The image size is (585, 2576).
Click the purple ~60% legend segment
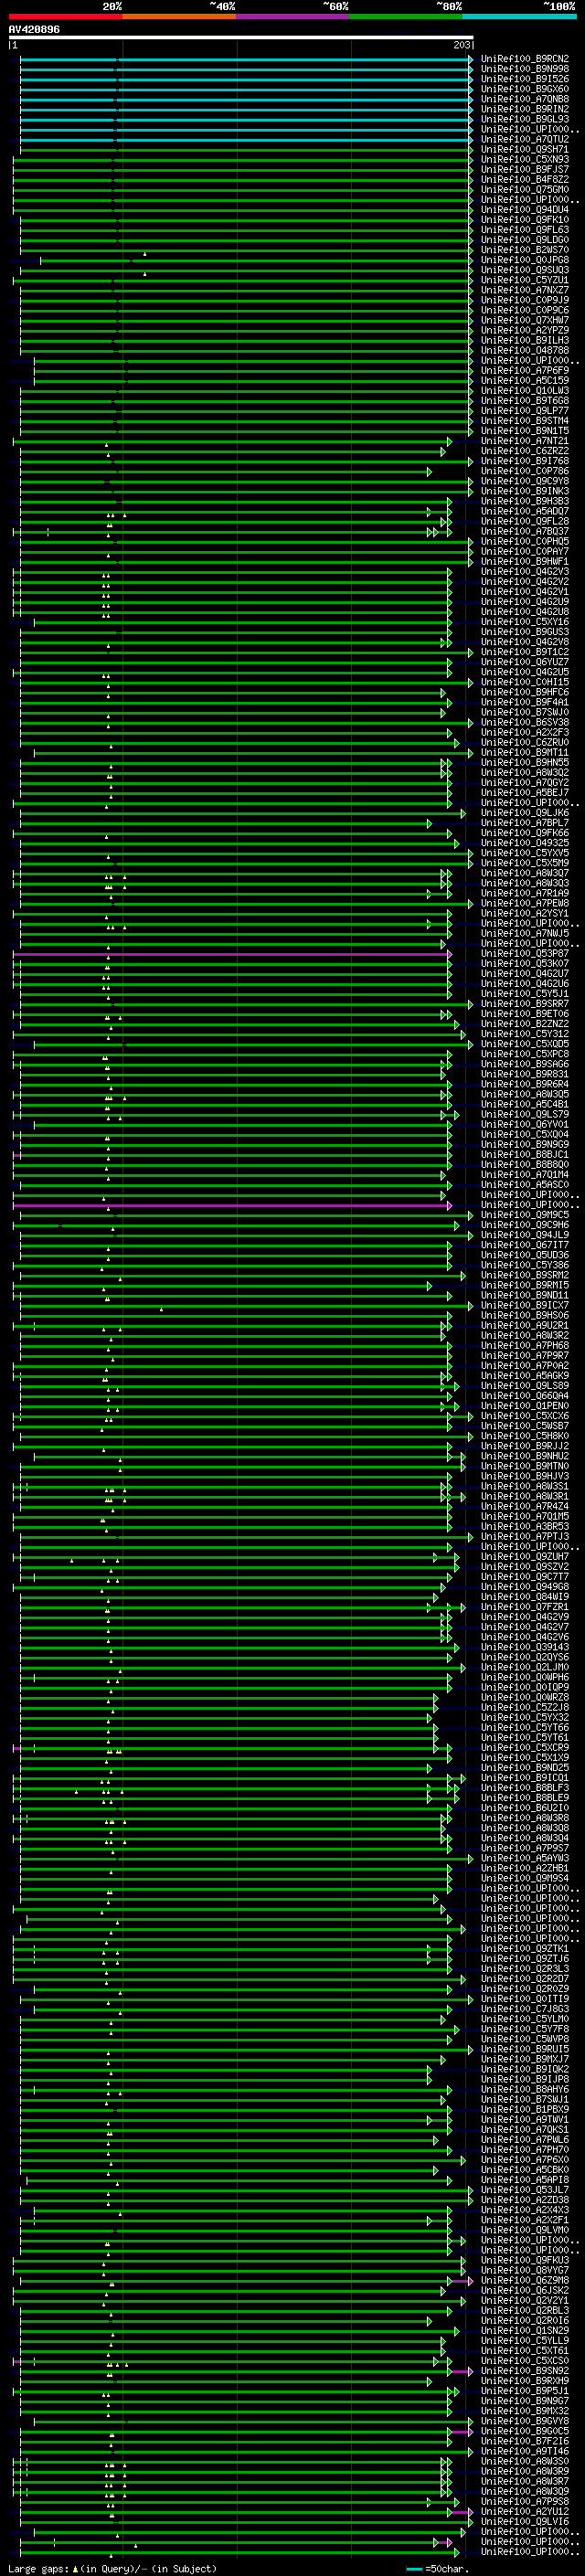click(292, 16)
